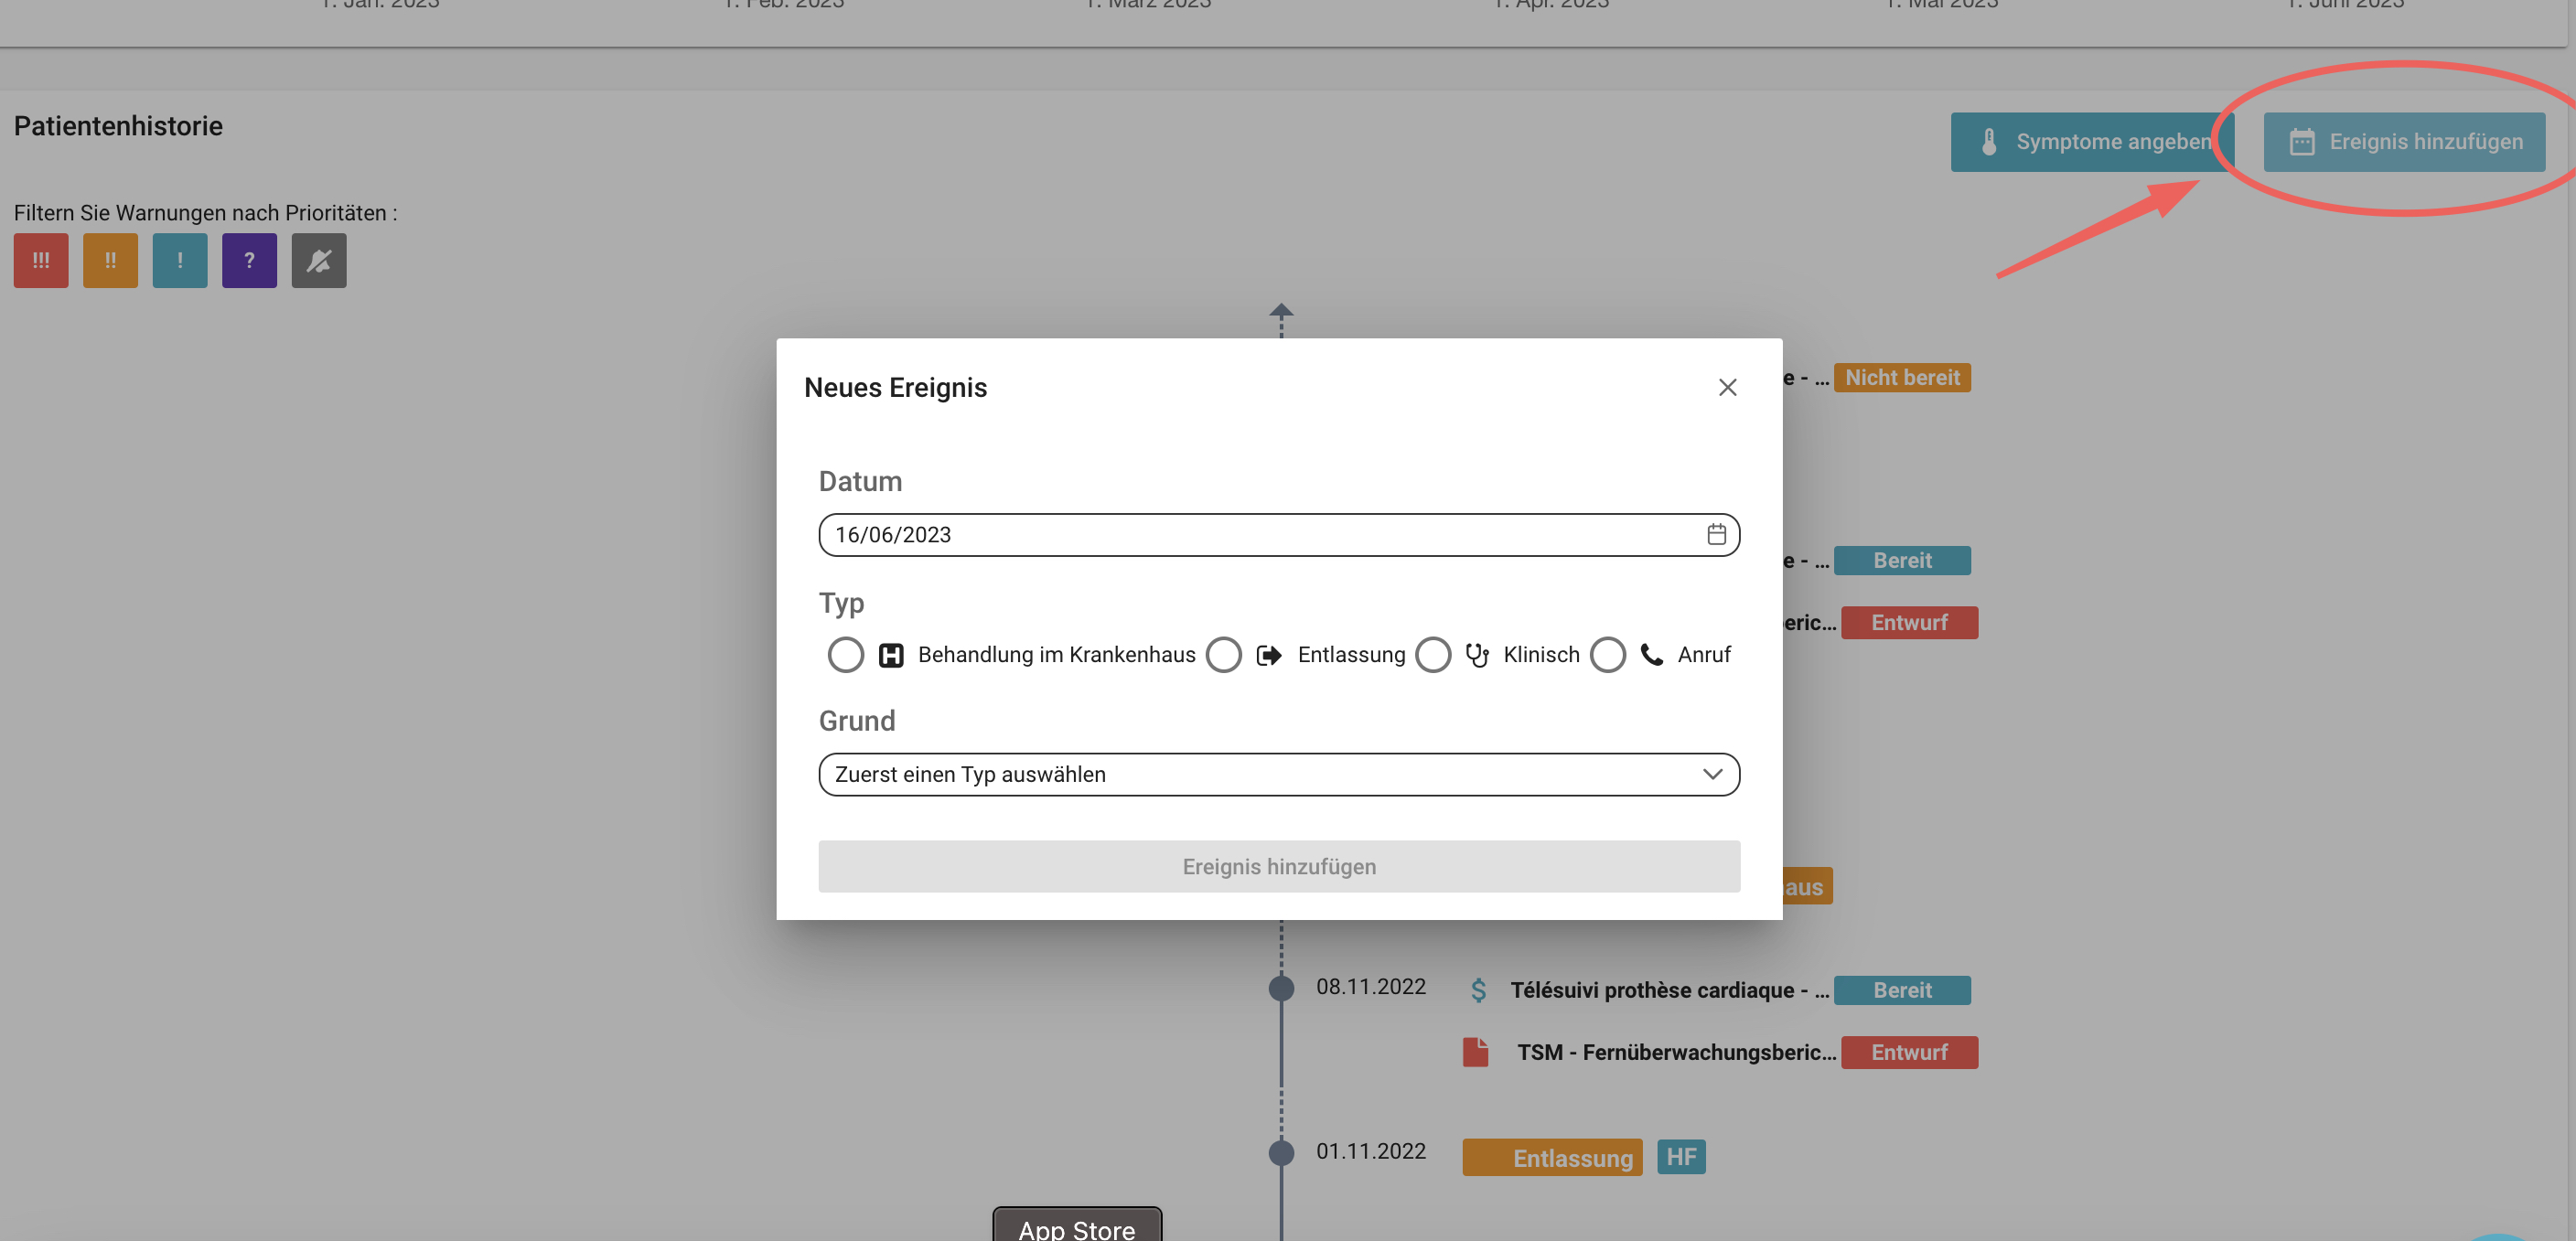The image size is (2576, 1241).
Task: Click calendar icon on Ereignis hinzufügen
Action: 2302,142
